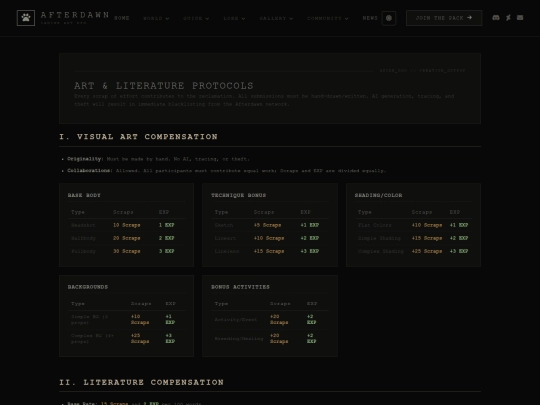Click the Halfbody row label
Image resolution: width=540 pixels, height=405 pixels.
click(83, 238)
